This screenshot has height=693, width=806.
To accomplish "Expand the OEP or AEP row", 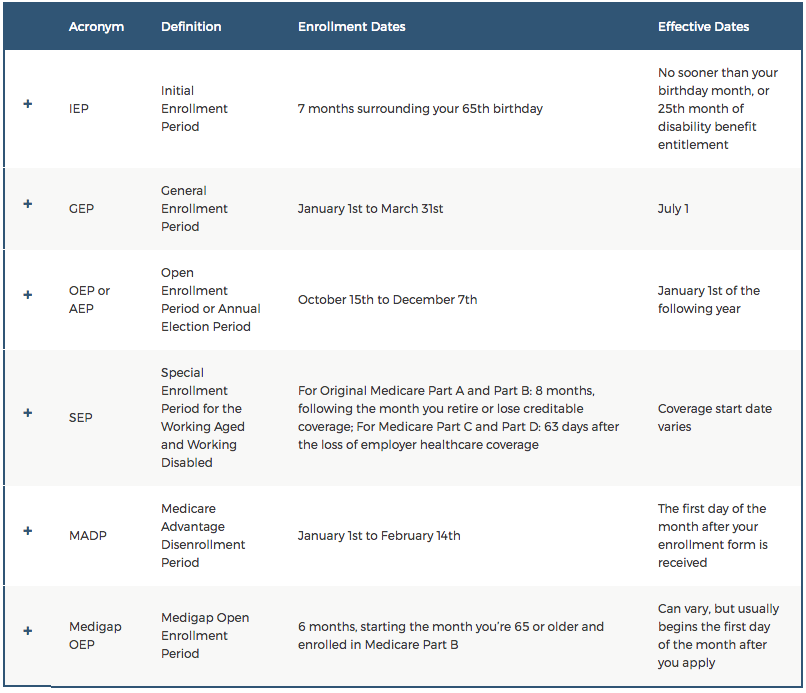I will pyautogui.click(x=28, y=295).
